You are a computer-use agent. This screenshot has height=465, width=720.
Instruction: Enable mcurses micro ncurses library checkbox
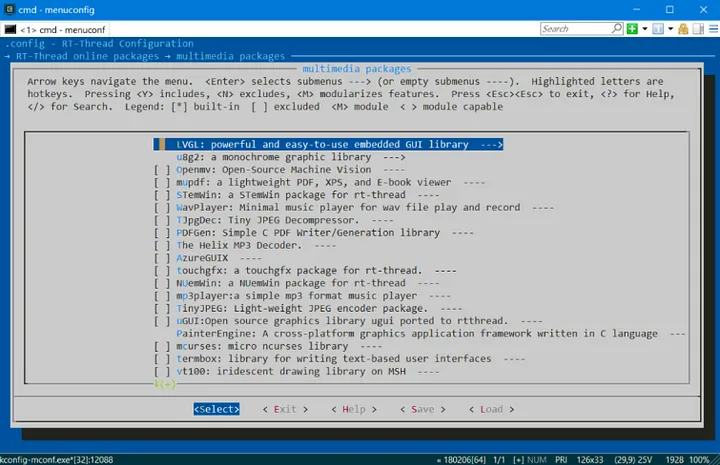[162, 347]
